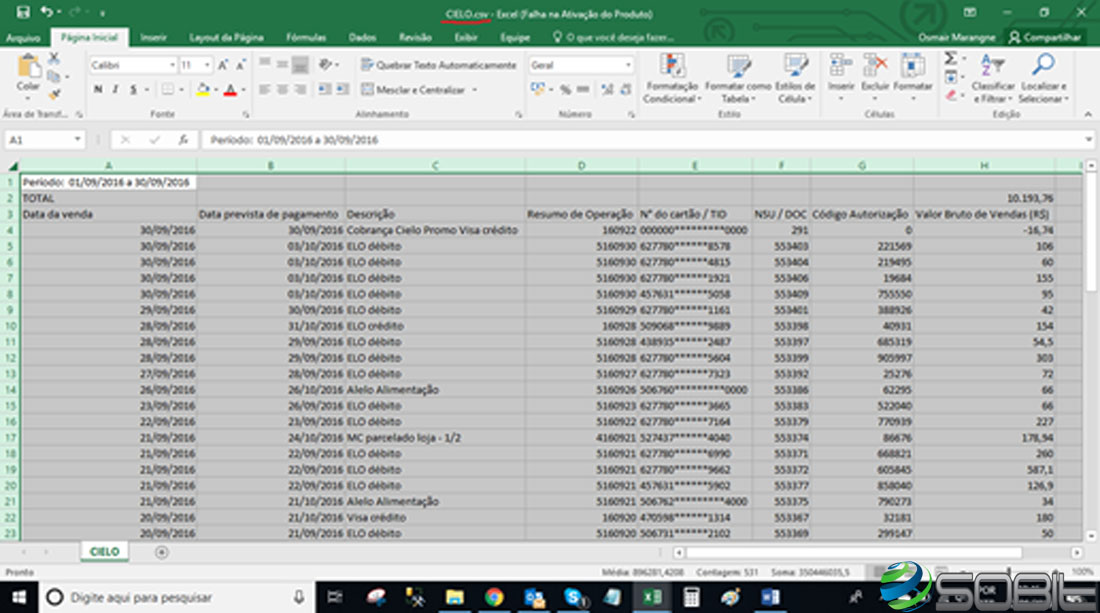Expand the formula bar
1100x613 pixels.
(1088, 140)
